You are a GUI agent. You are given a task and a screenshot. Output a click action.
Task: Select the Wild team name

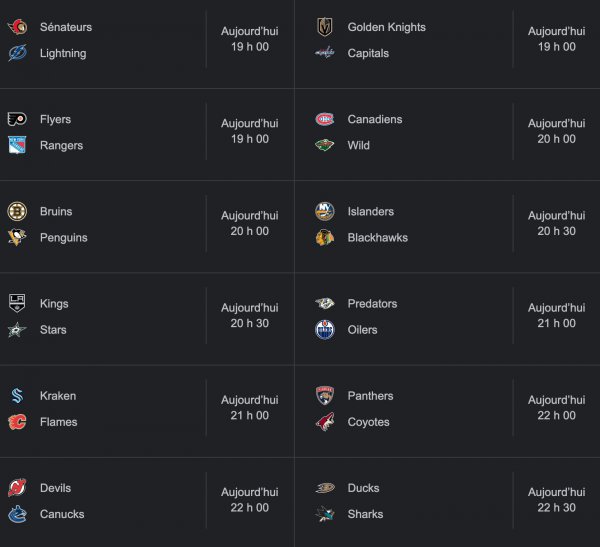pos(358,145)
